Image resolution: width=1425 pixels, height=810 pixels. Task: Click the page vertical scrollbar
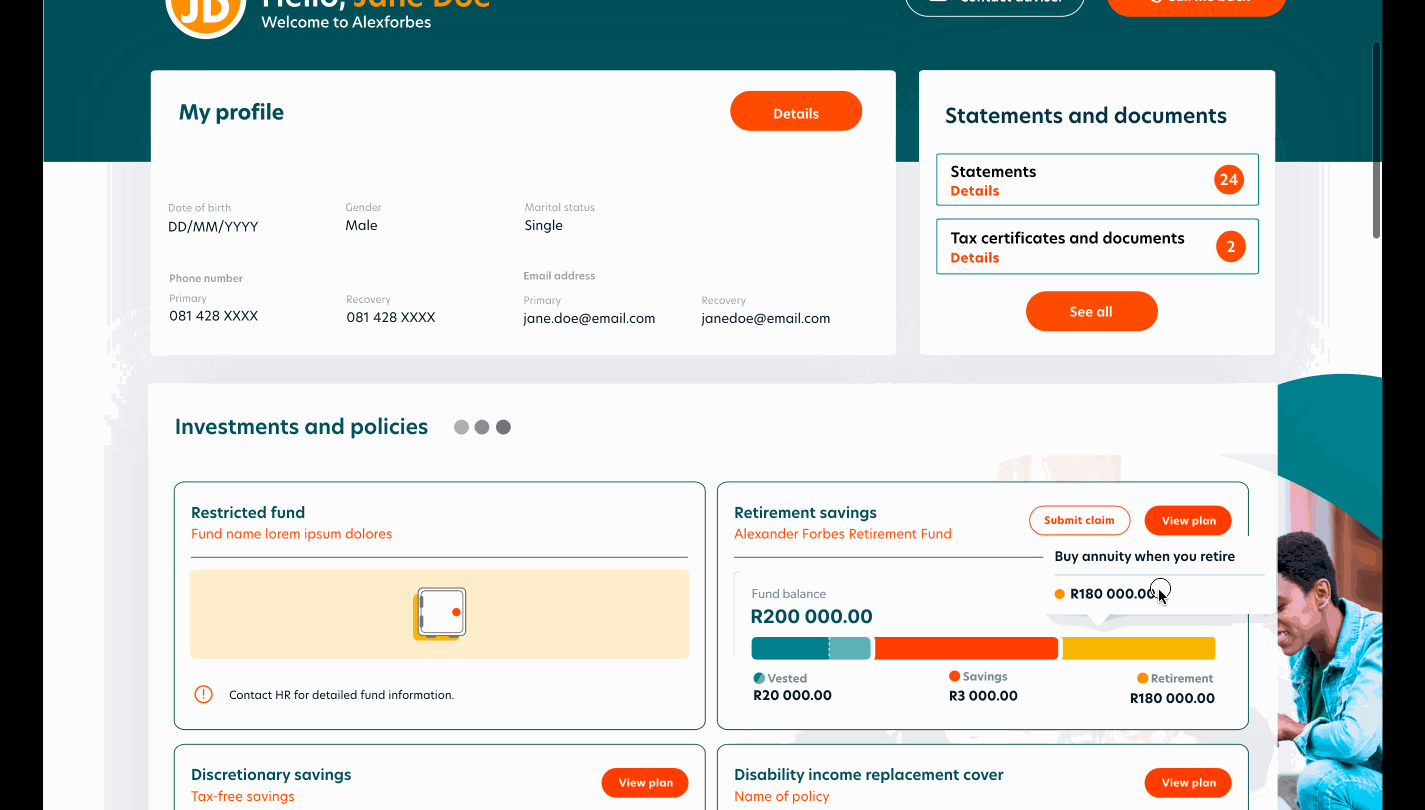(x=1376, y=140)
